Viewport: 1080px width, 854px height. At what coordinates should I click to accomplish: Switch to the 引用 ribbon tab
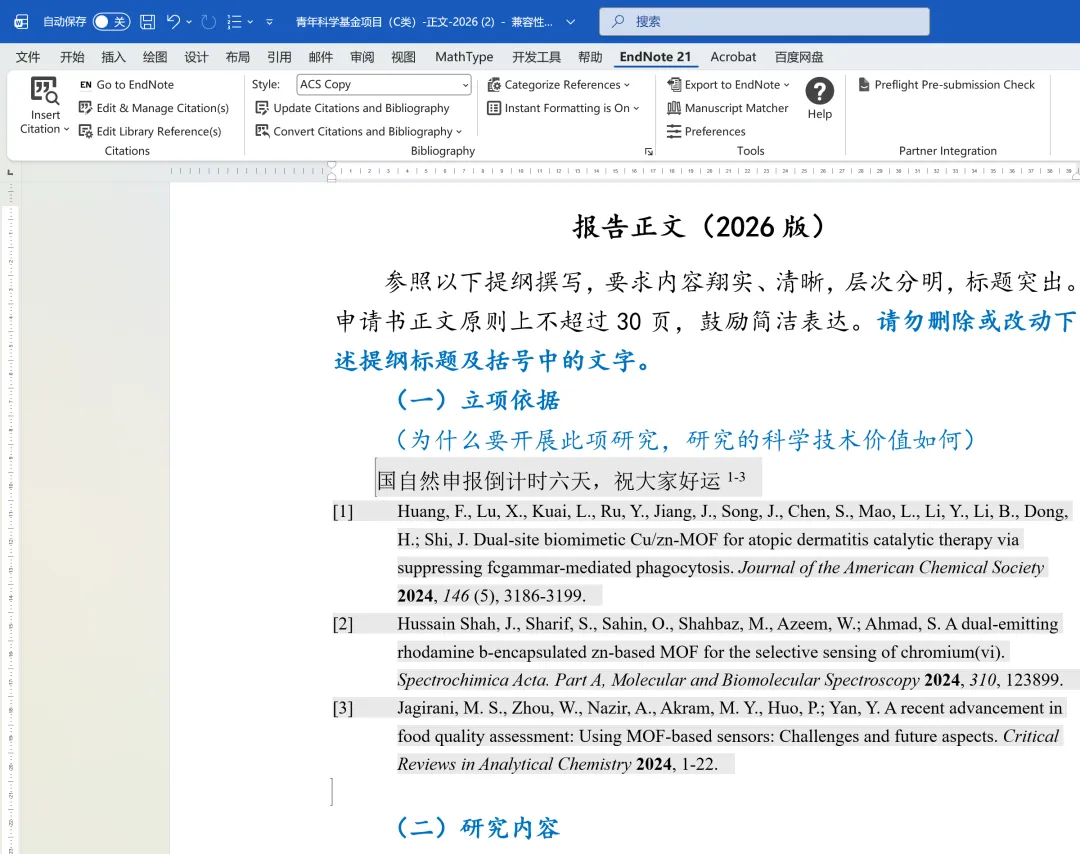point(279,57)
